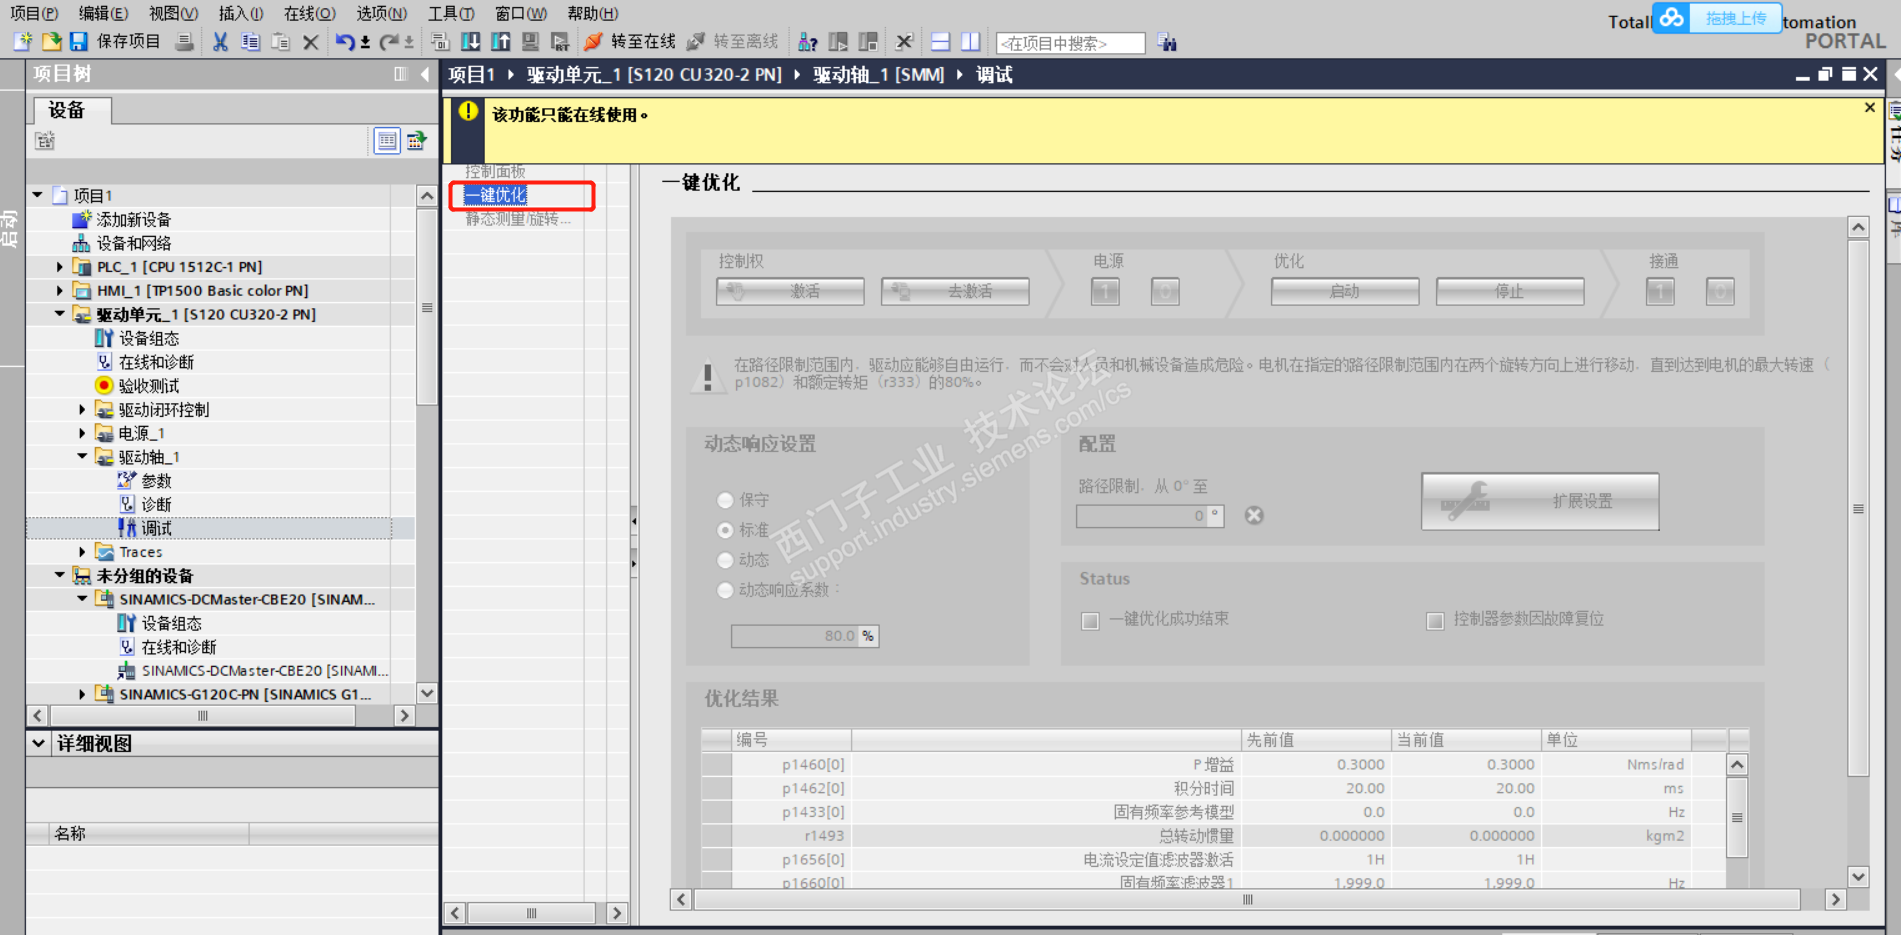Click the search-in-project input field
This screenshot has height=935, width=1901.
[1070, 43]
